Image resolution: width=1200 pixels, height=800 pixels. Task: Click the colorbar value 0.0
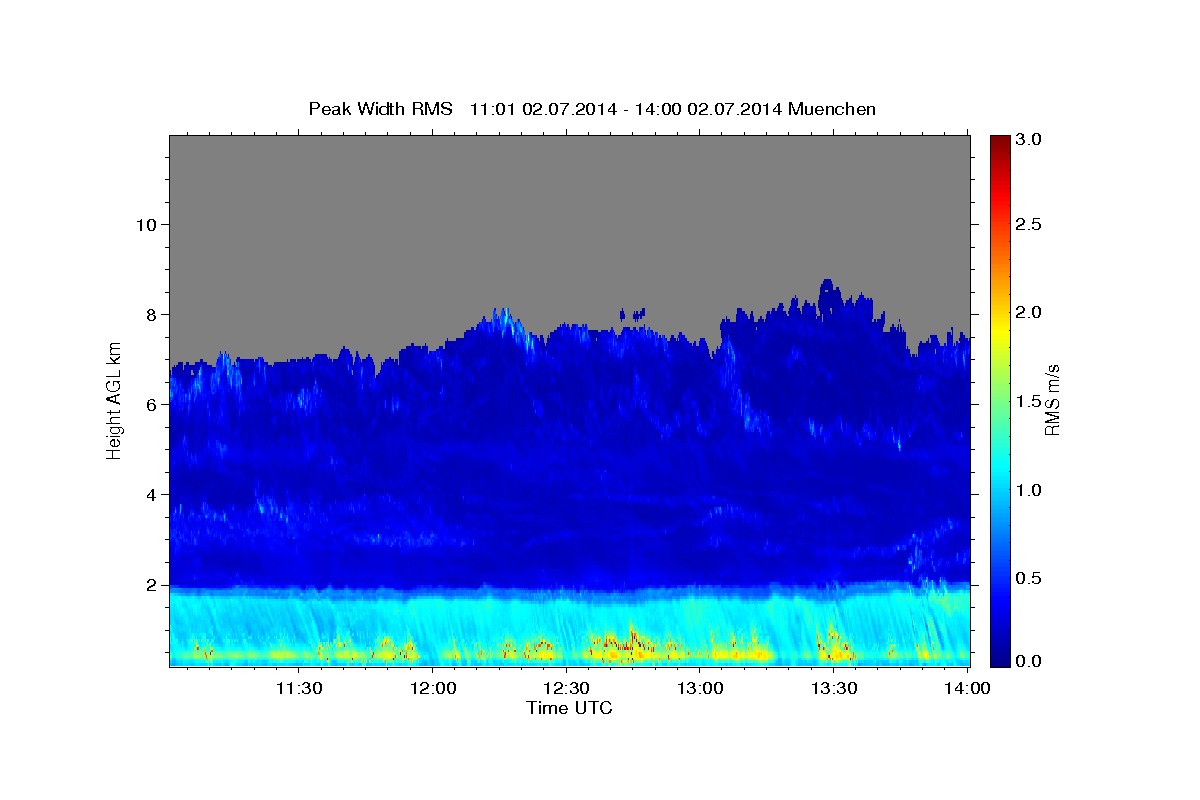1029,661
